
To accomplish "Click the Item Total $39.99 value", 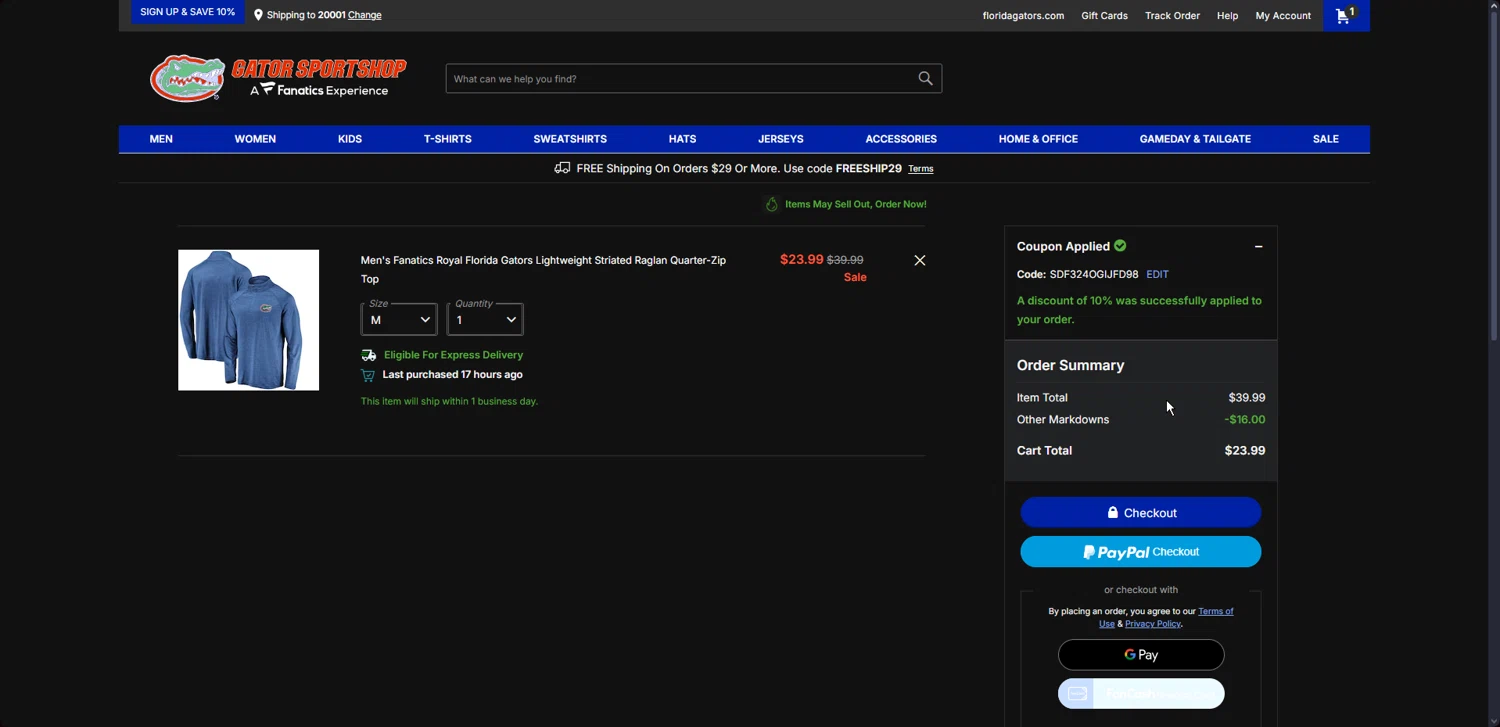I will click(x=1247, y=397).
